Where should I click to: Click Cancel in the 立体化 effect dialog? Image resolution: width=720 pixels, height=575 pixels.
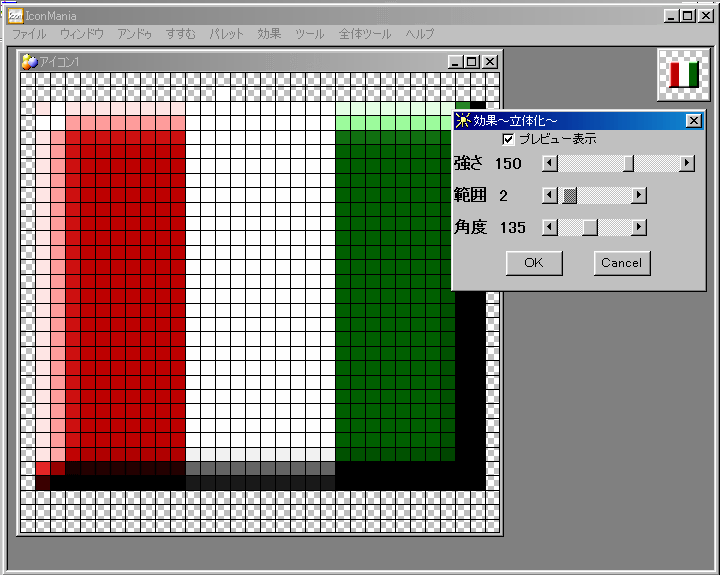tap(622, 263)
